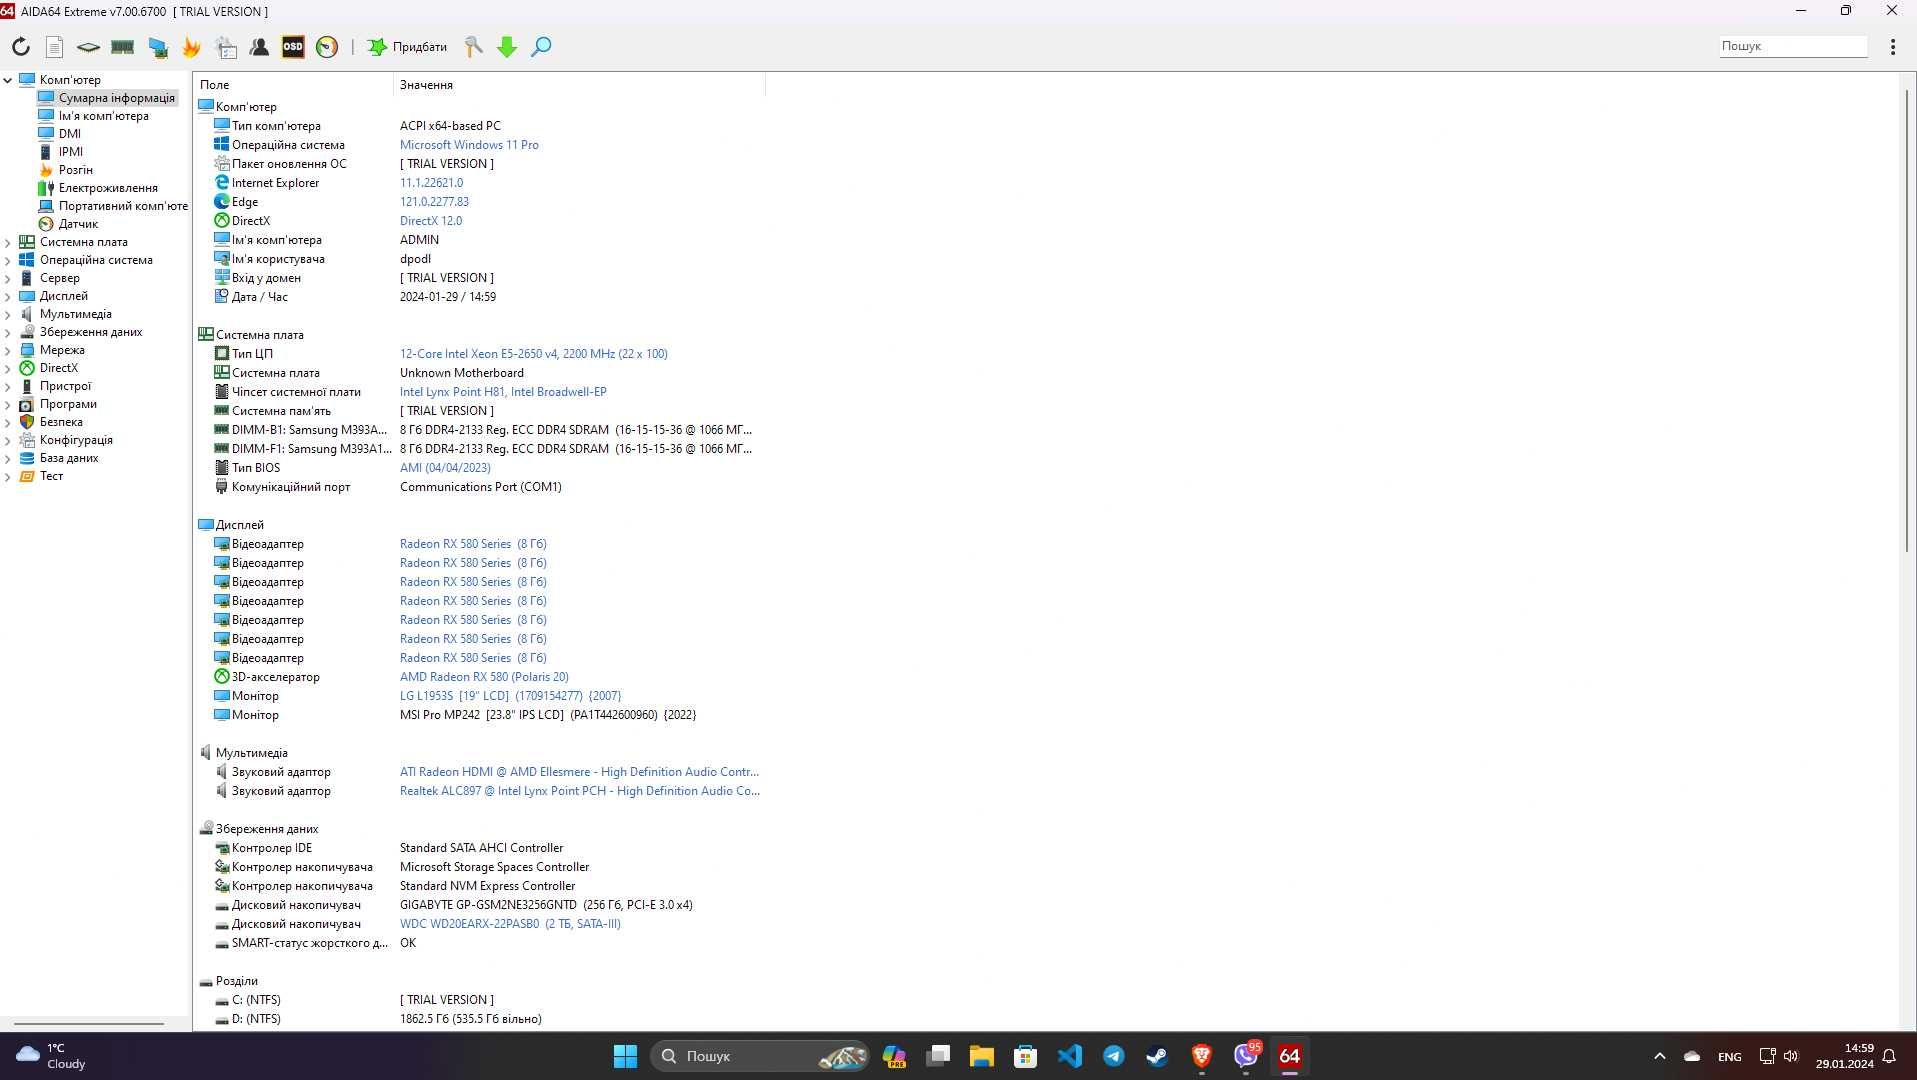Expand Збереження даних tree node
Screen dimensions: 1917x1080
(8, 332)
